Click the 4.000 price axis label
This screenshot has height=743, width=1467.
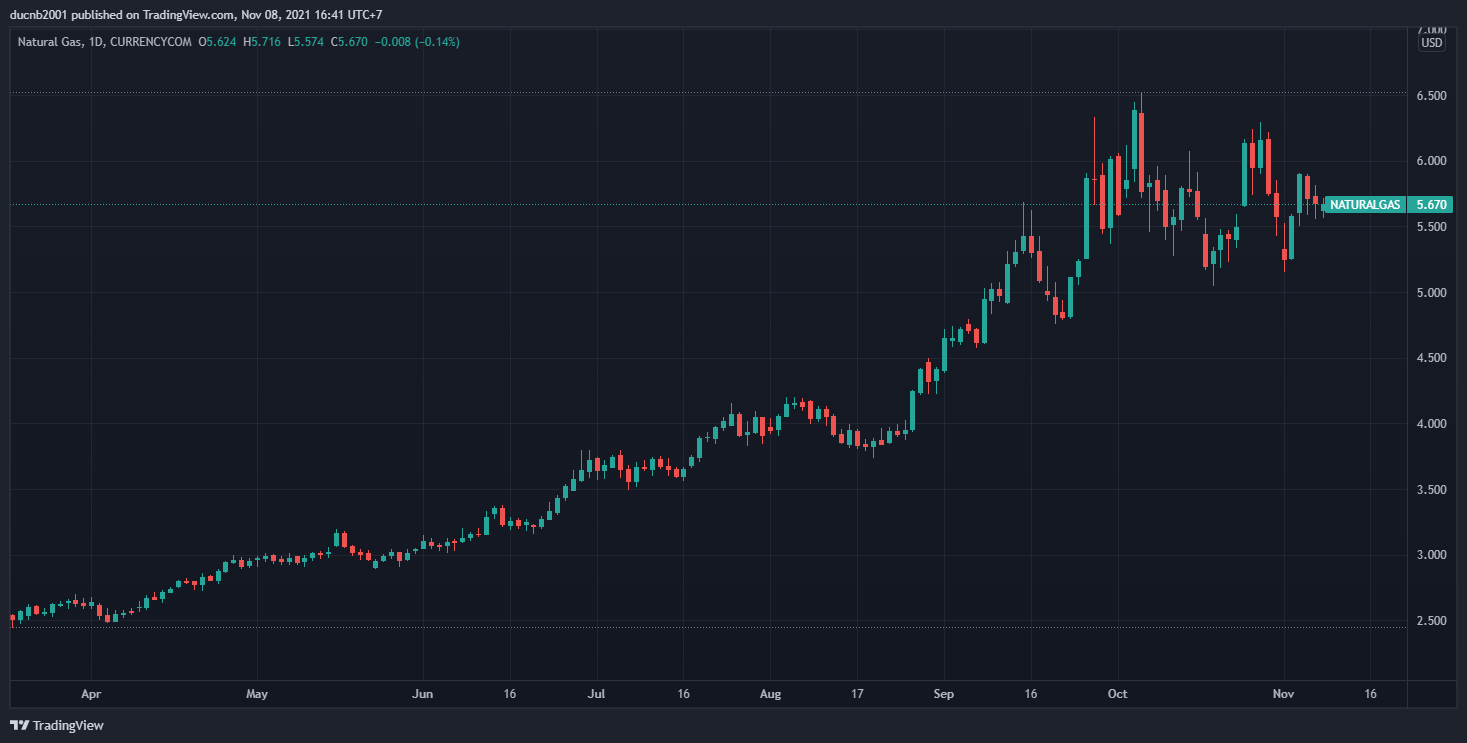[1434, 424]
